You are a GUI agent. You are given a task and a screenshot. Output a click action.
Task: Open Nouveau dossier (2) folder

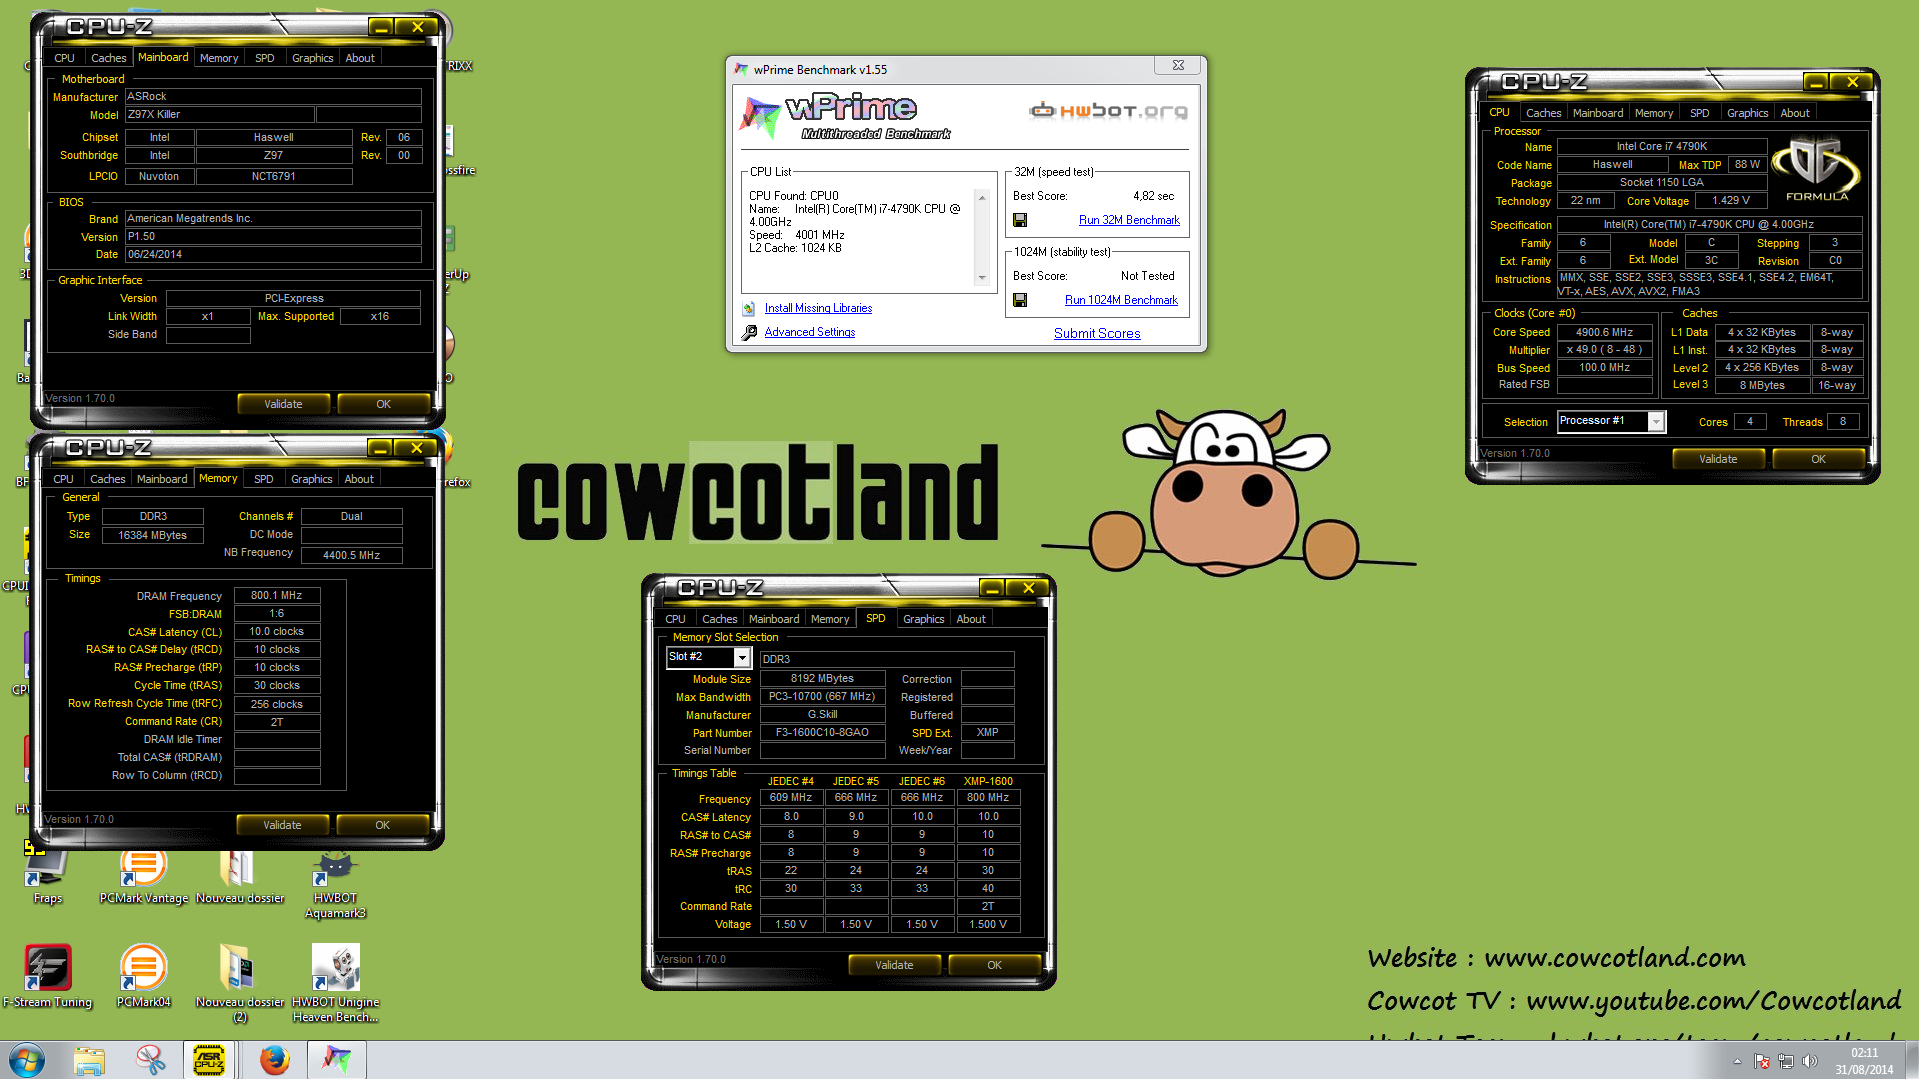pyautogui.click(x=240, y=984)
